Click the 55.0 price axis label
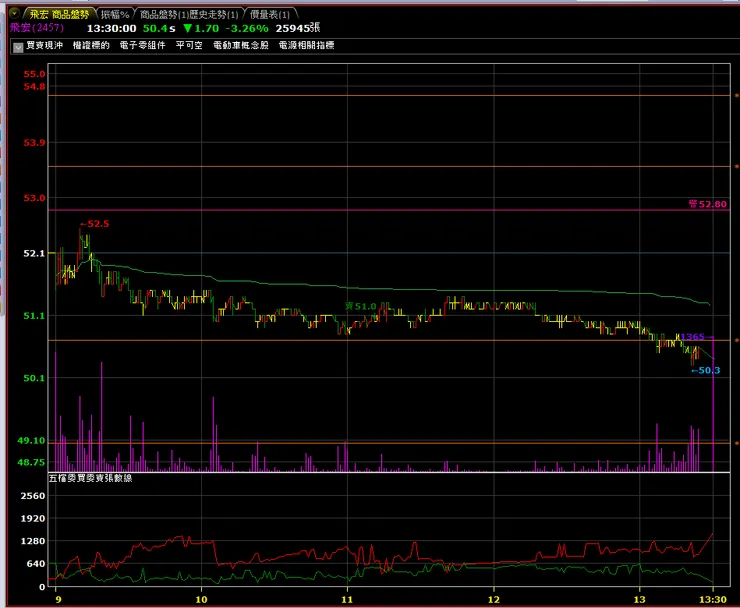Screen dimensions: 740x608 (34, 74)
